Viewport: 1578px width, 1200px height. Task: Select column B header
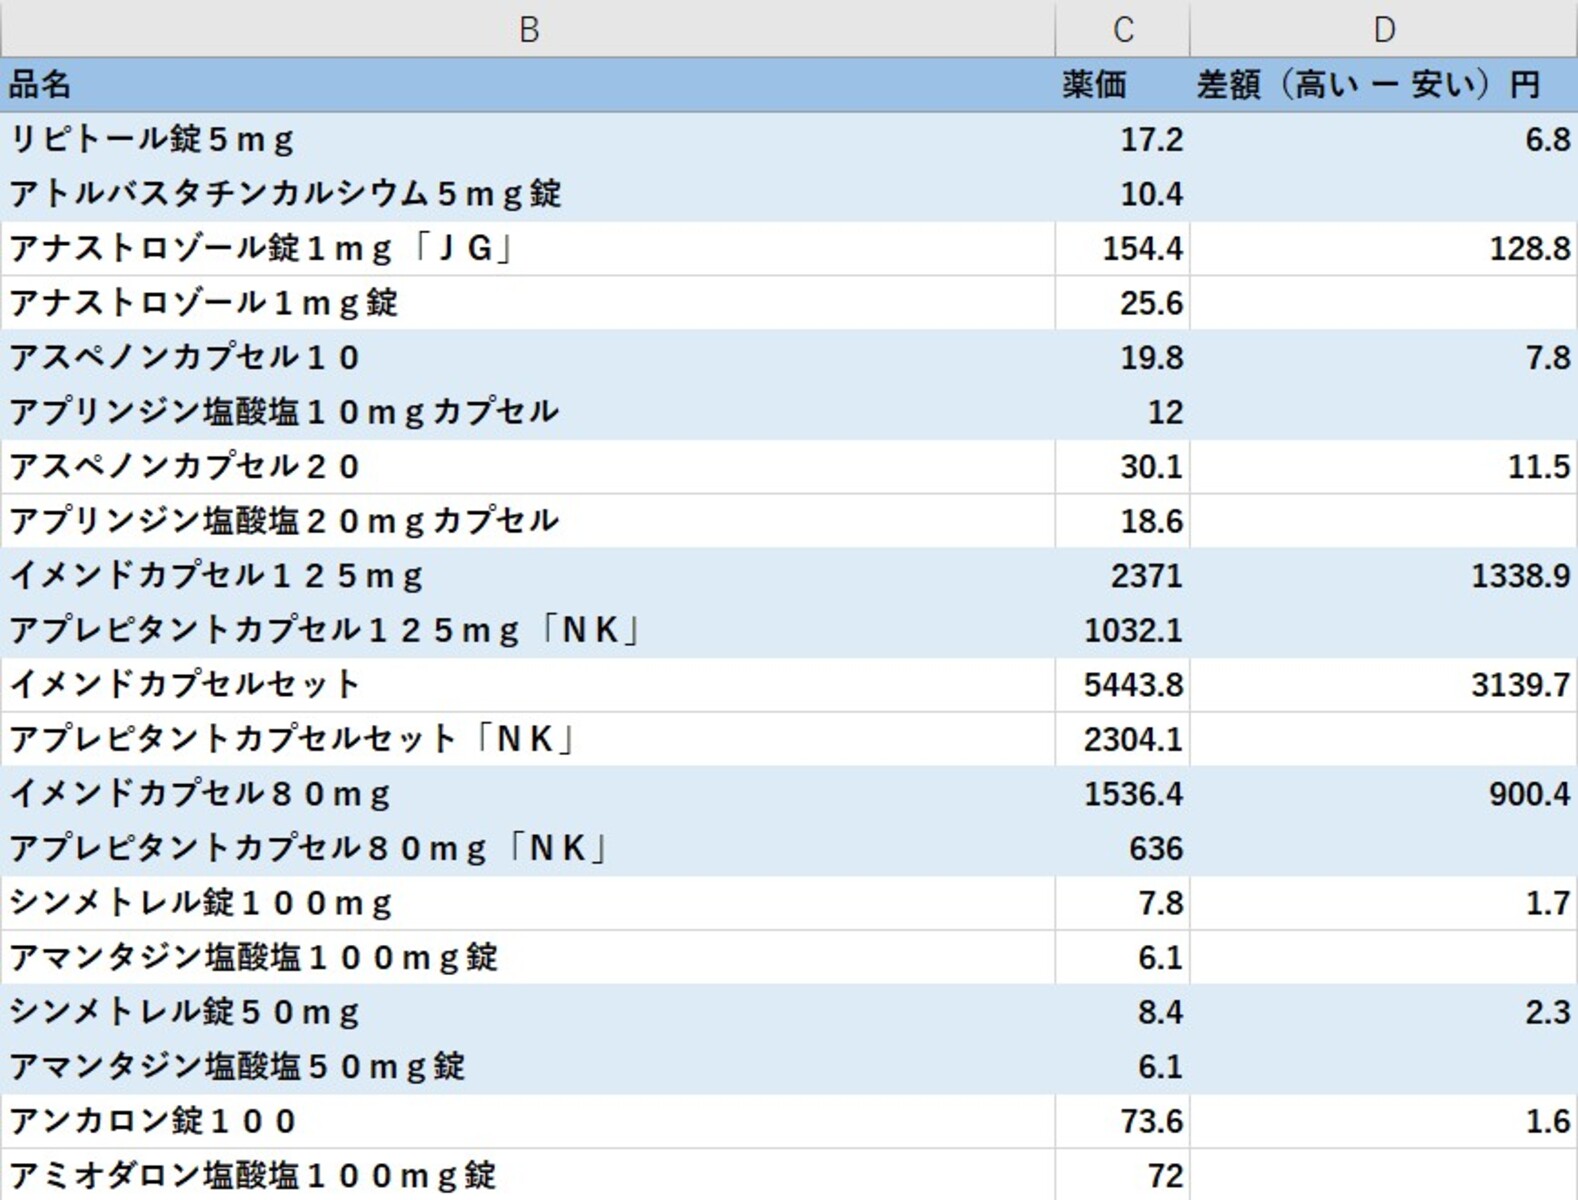528,29
